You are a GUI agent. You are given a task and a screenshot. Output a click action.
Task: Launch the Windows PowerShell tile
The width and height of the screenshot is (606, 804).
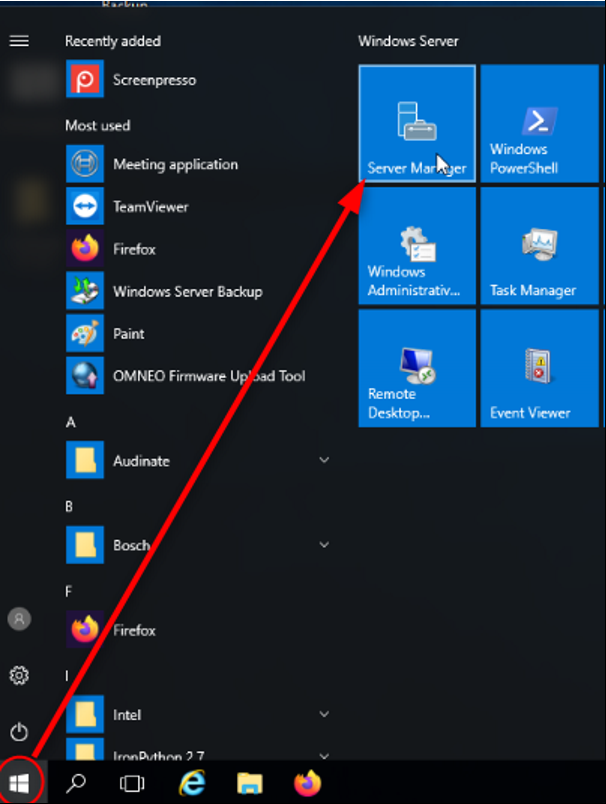click(539, 124)
